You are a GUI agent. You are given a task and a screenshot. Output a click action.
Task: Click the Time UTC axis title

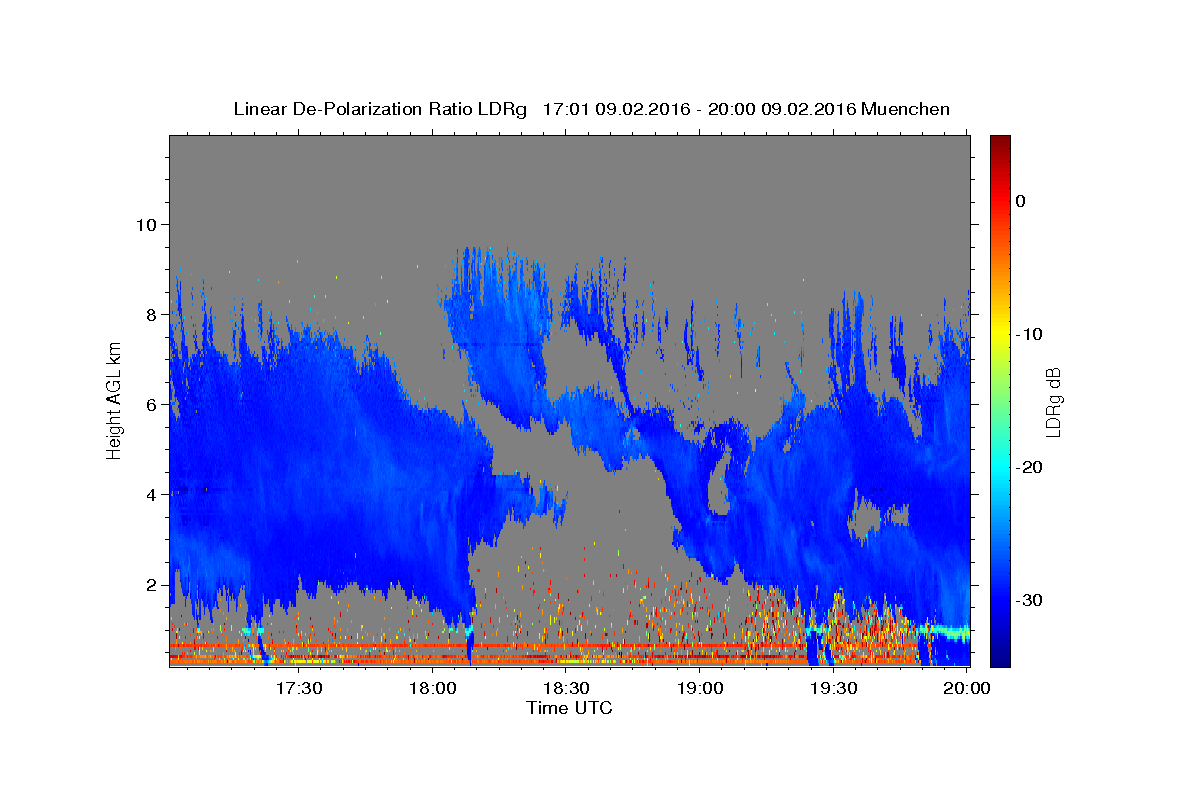pos(569,708)
